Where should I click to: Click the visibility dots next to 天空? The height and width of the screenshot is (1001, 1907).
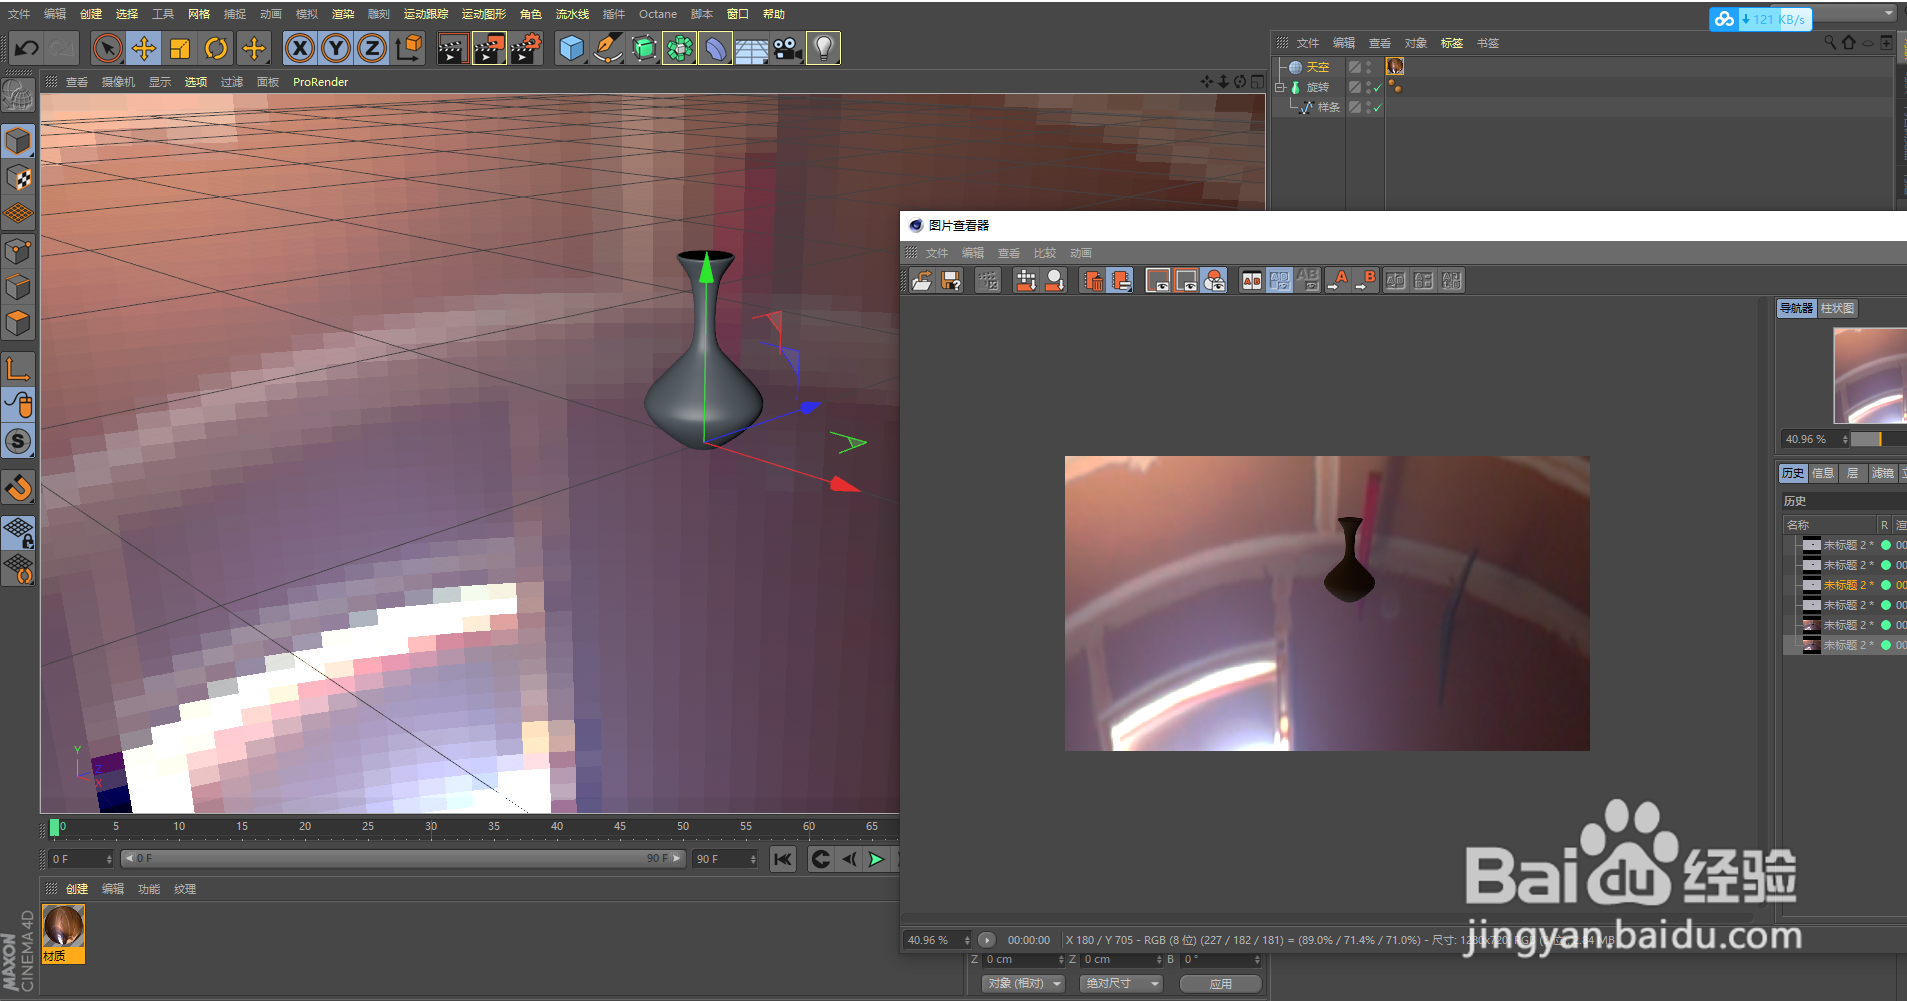coord(1368,67)
